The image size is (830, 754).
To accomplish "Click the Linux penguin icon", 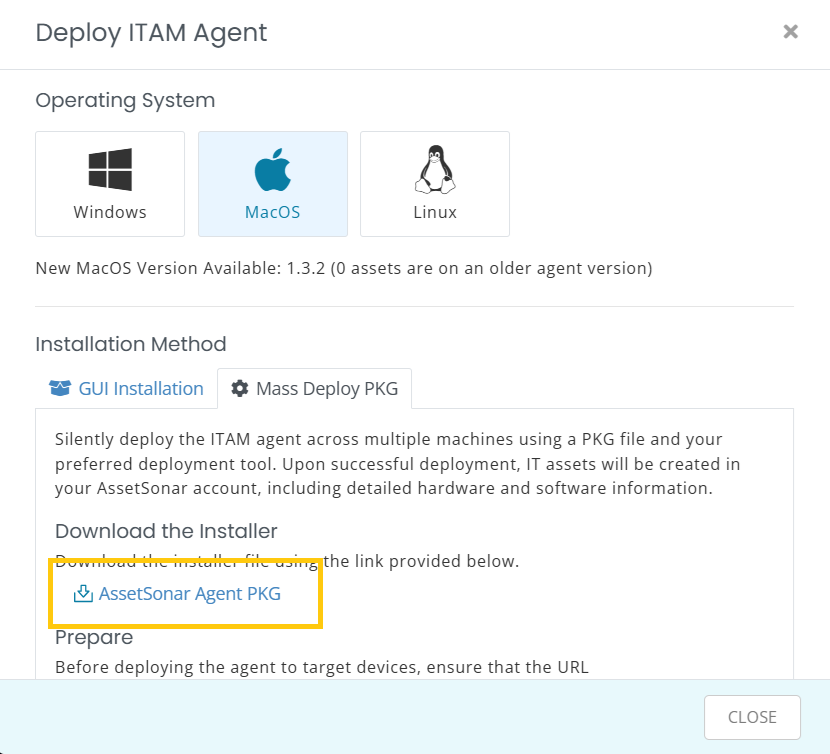I will pyautogui.click(x=435, y=169).
